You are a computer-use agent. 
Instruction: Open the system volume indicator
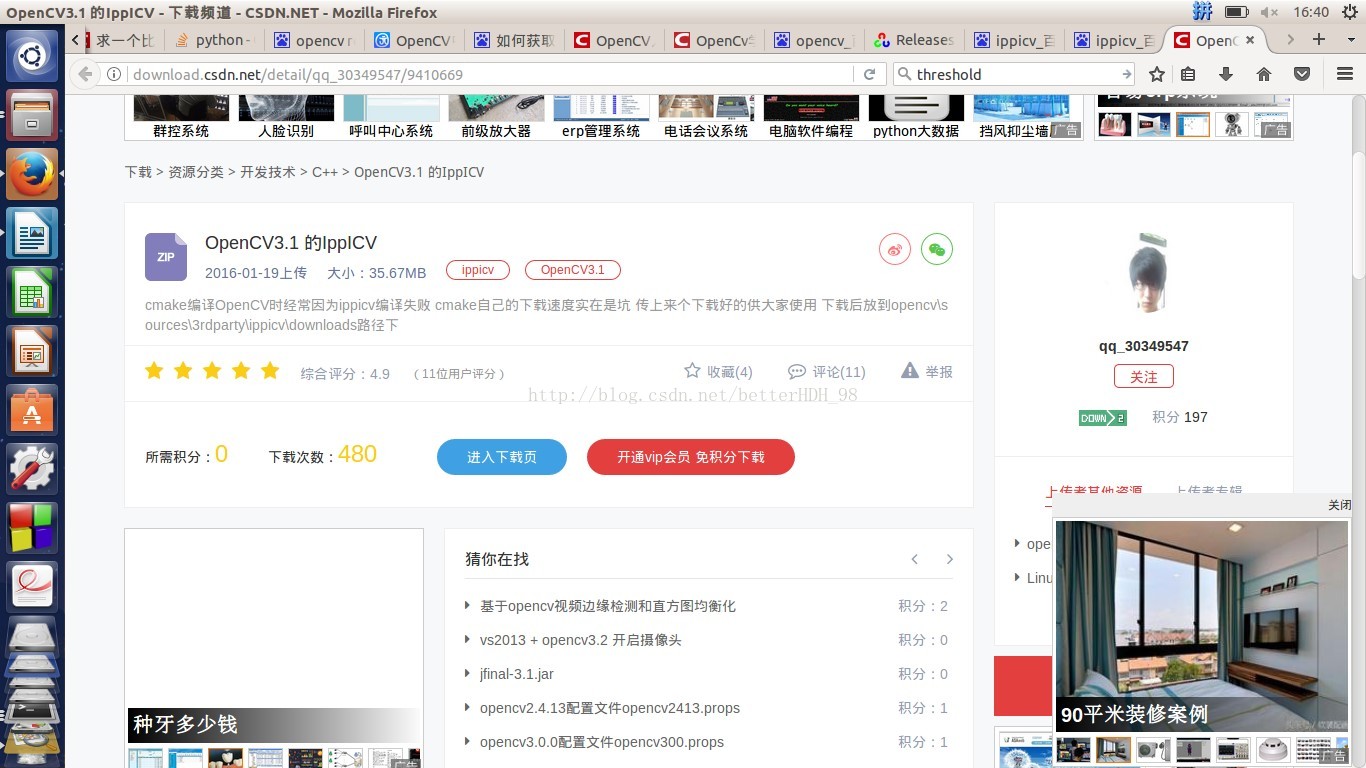pos(1269,12)
